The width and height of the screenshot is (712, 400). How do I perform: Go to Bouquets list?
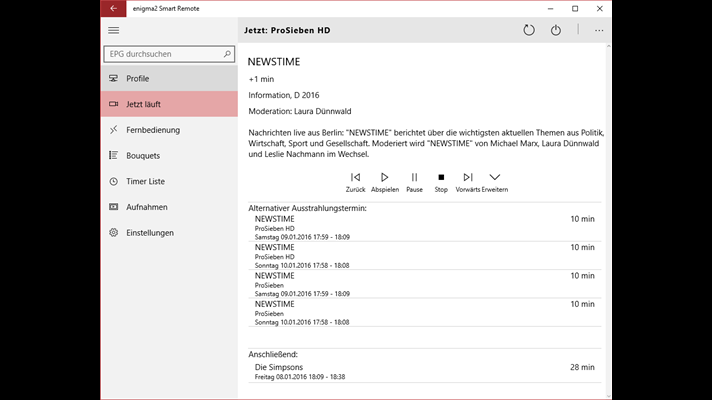click(x=169, y=156)
